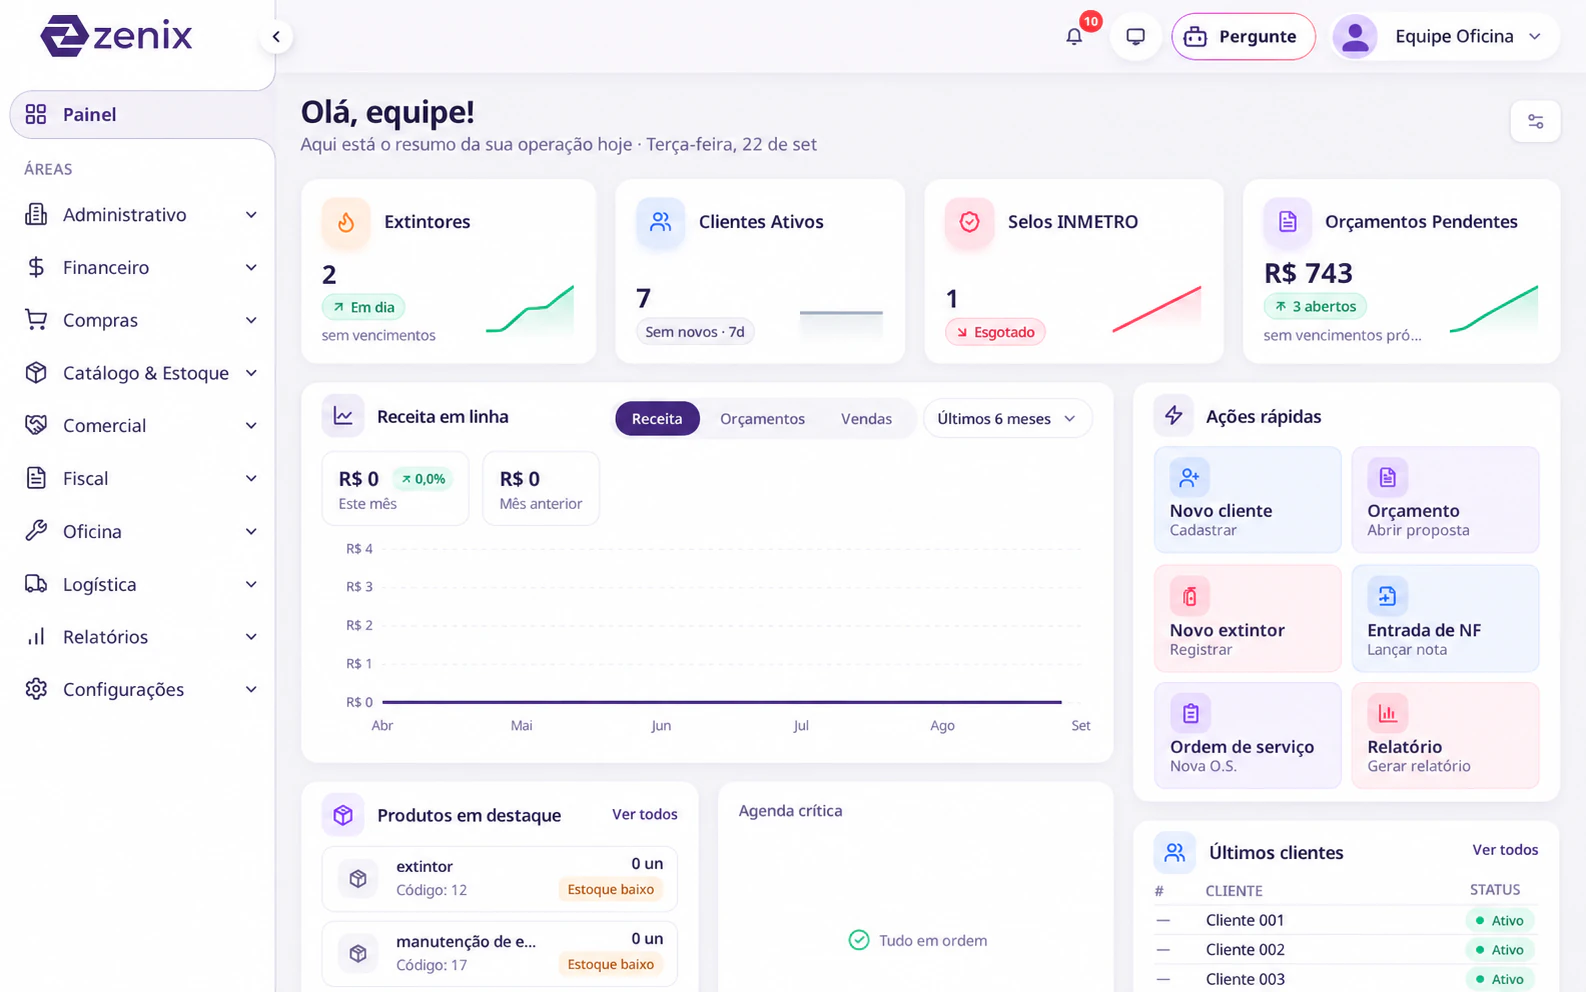Click the Novo cliente quick action
Image resolution: width=1586 pixels, height=992 pixels.
[1247, 500]
